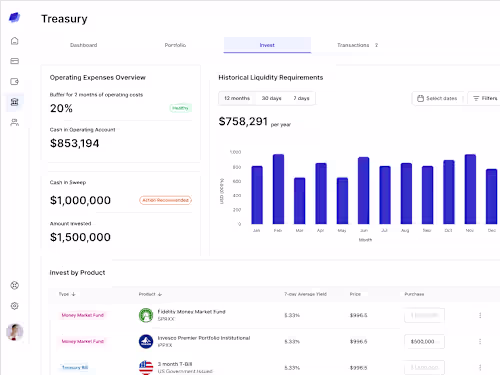Select the treasury bank icon in sidebar
This screenshot has height=375, width=500.
15,102
